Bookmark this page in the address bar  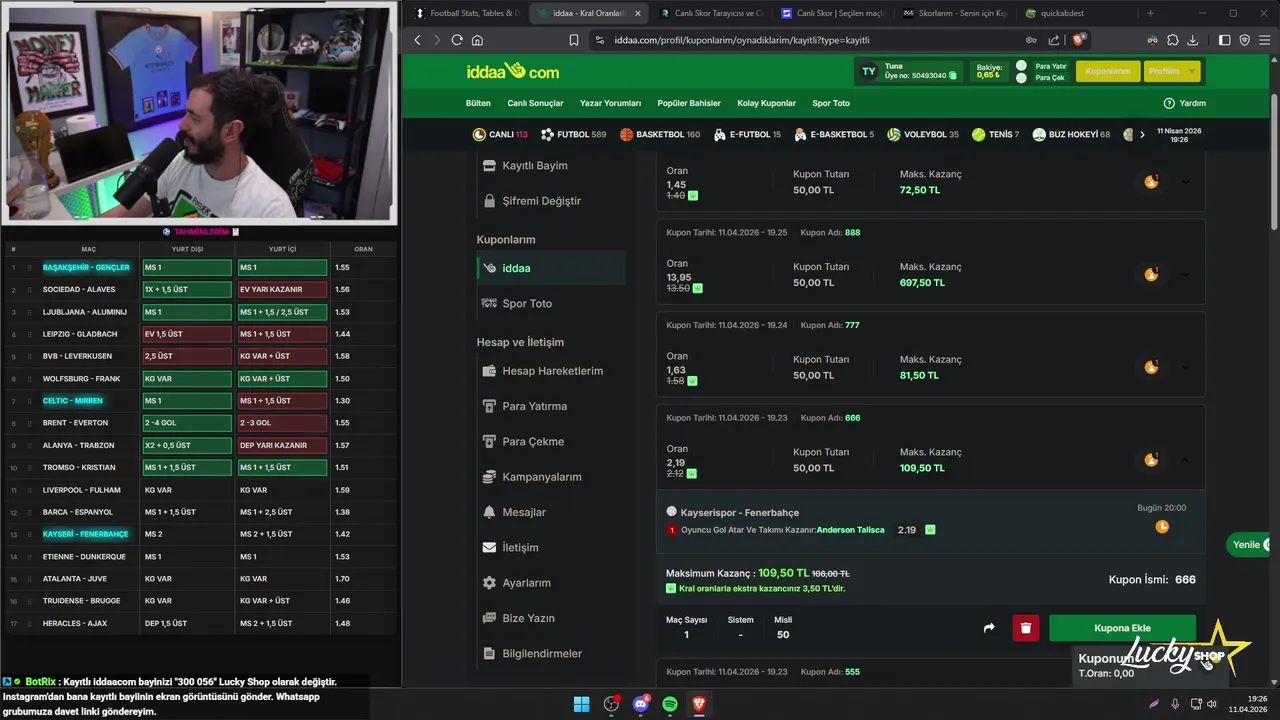point(574,40)
